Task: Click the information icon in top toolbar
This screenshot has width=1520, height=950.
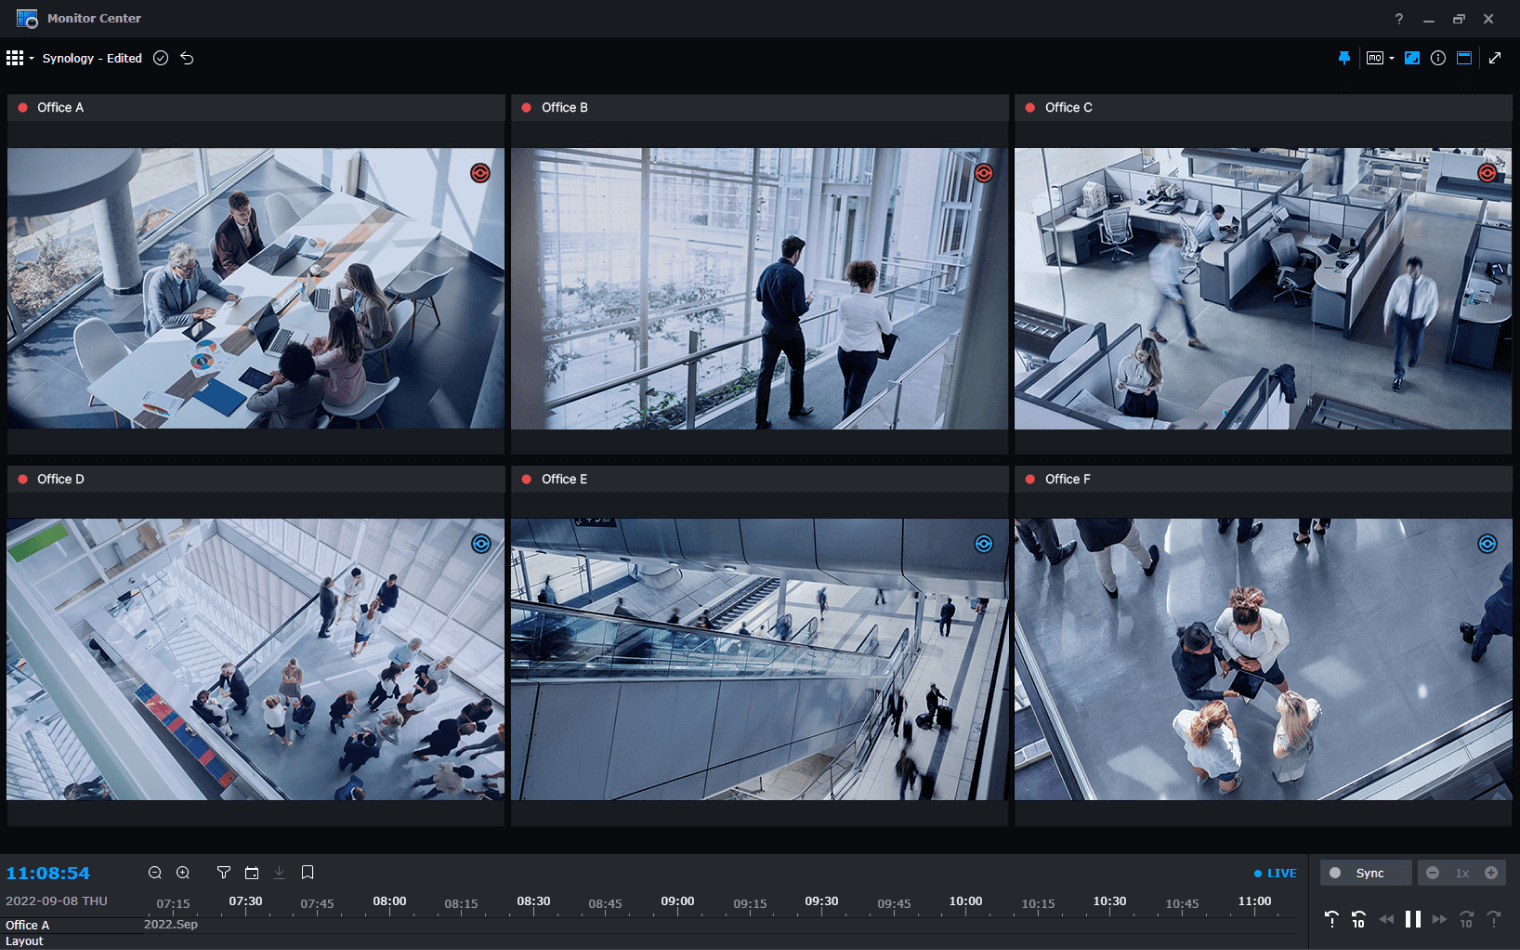Action: click(1438, 58)
